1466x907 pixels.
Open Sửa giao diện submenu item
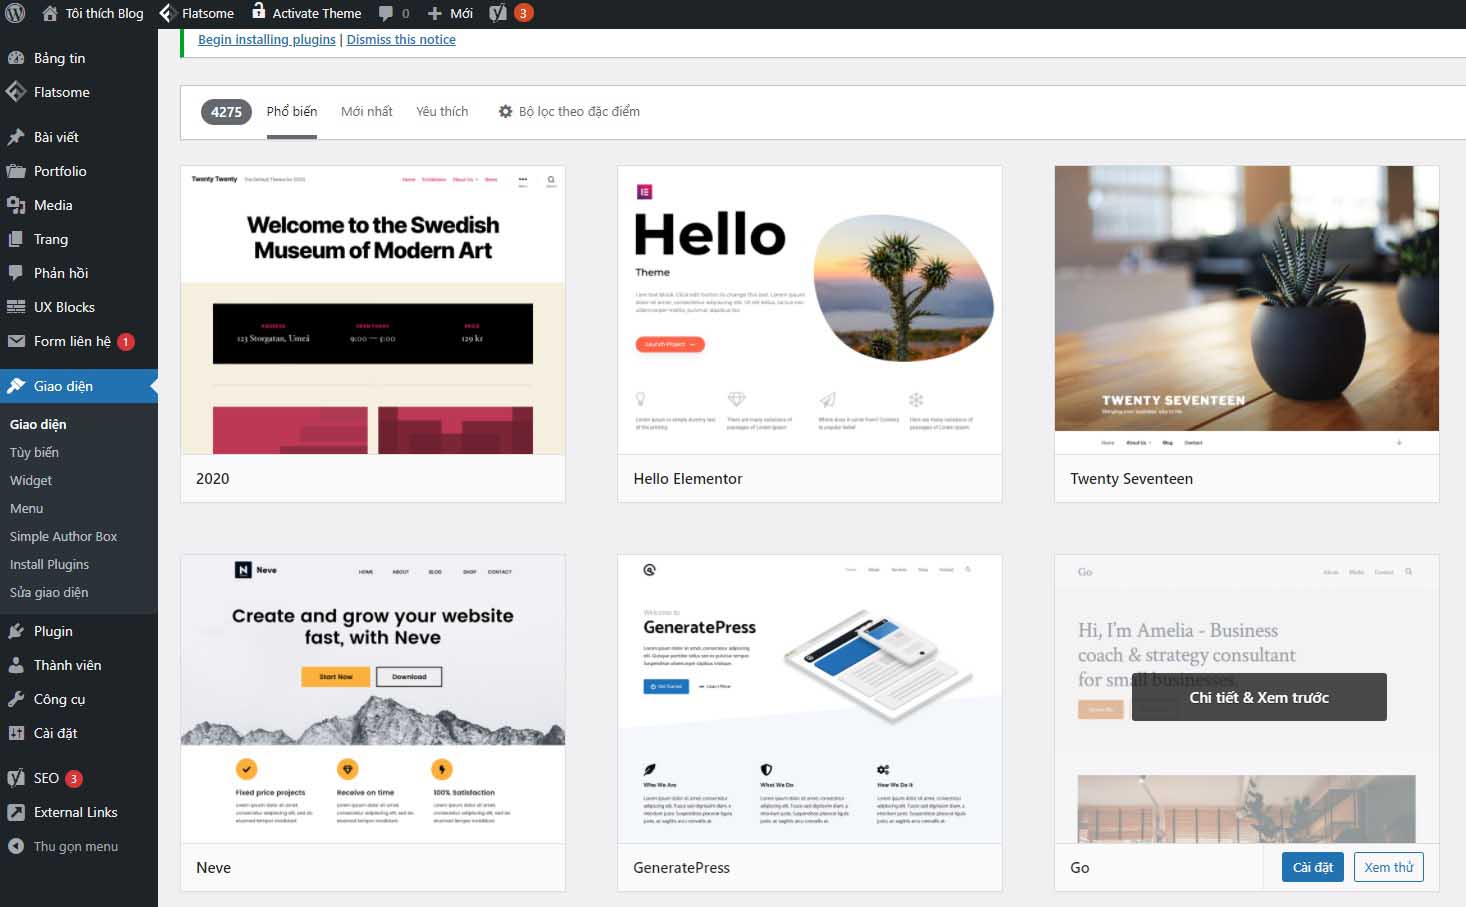[x=49, y=592]
